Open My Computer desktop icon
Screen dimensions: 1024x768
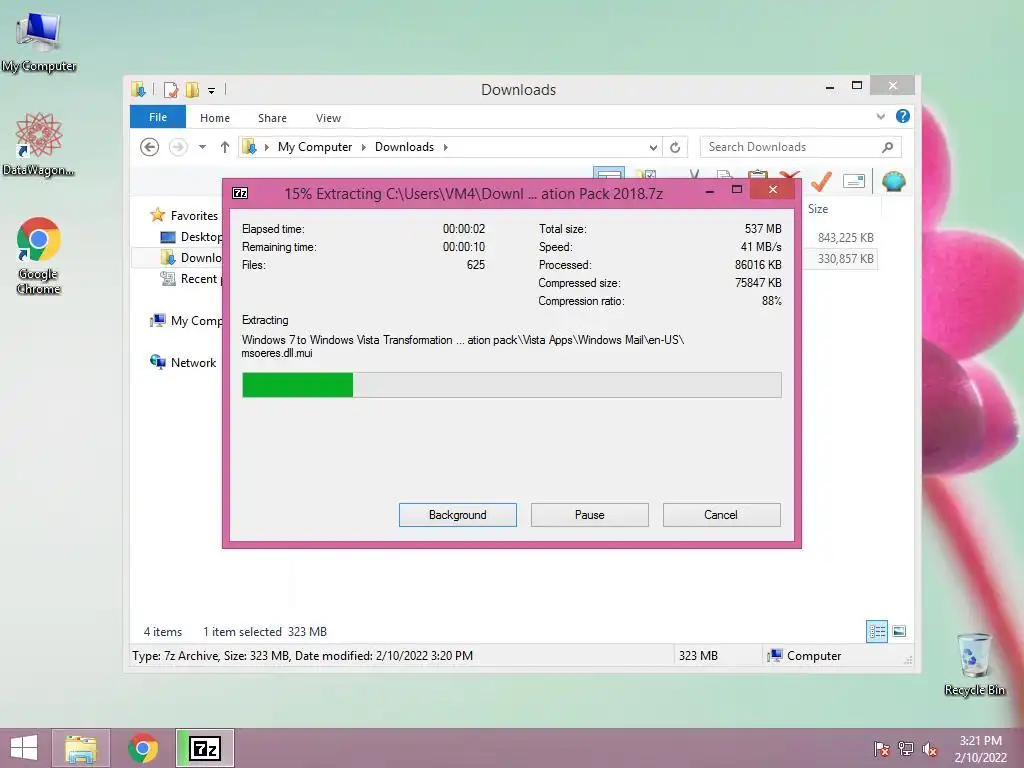(x=39, y=41)
